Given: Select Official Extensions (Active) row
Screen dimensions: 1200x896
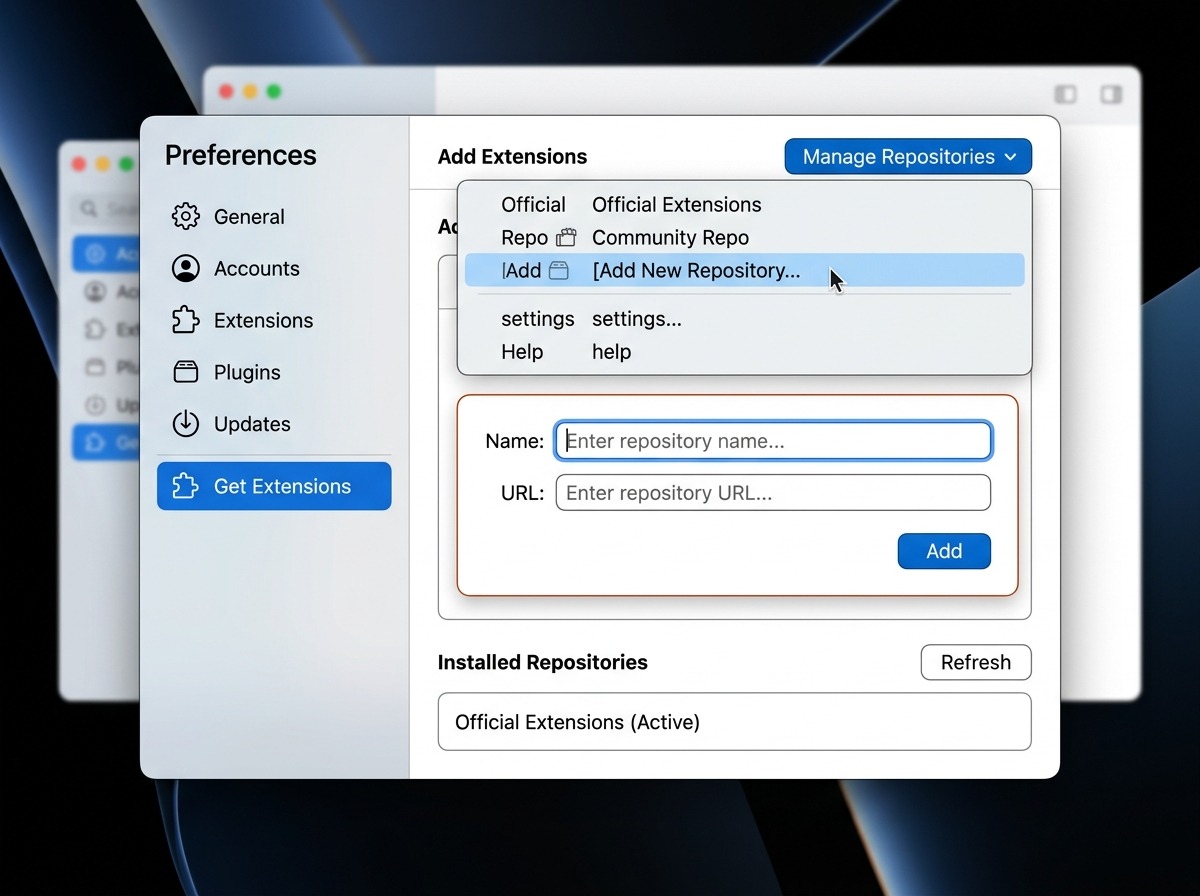Looking at the screenshot, I should pyautogui.click(x=734, y=722).
